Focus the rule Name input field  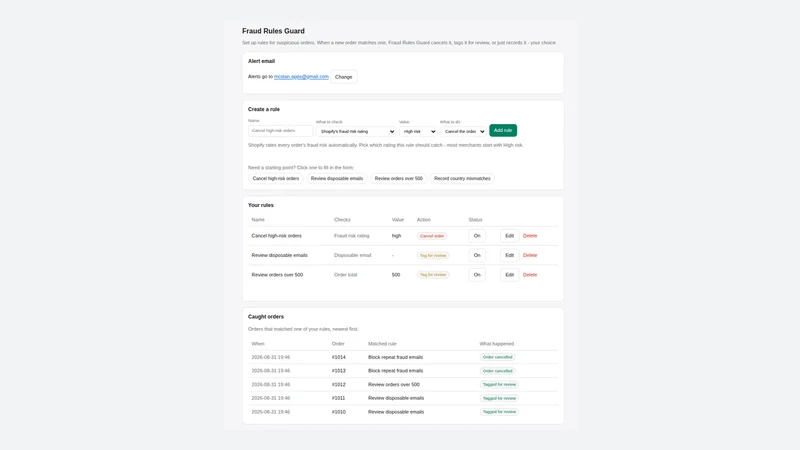click(x=280, y=131)
